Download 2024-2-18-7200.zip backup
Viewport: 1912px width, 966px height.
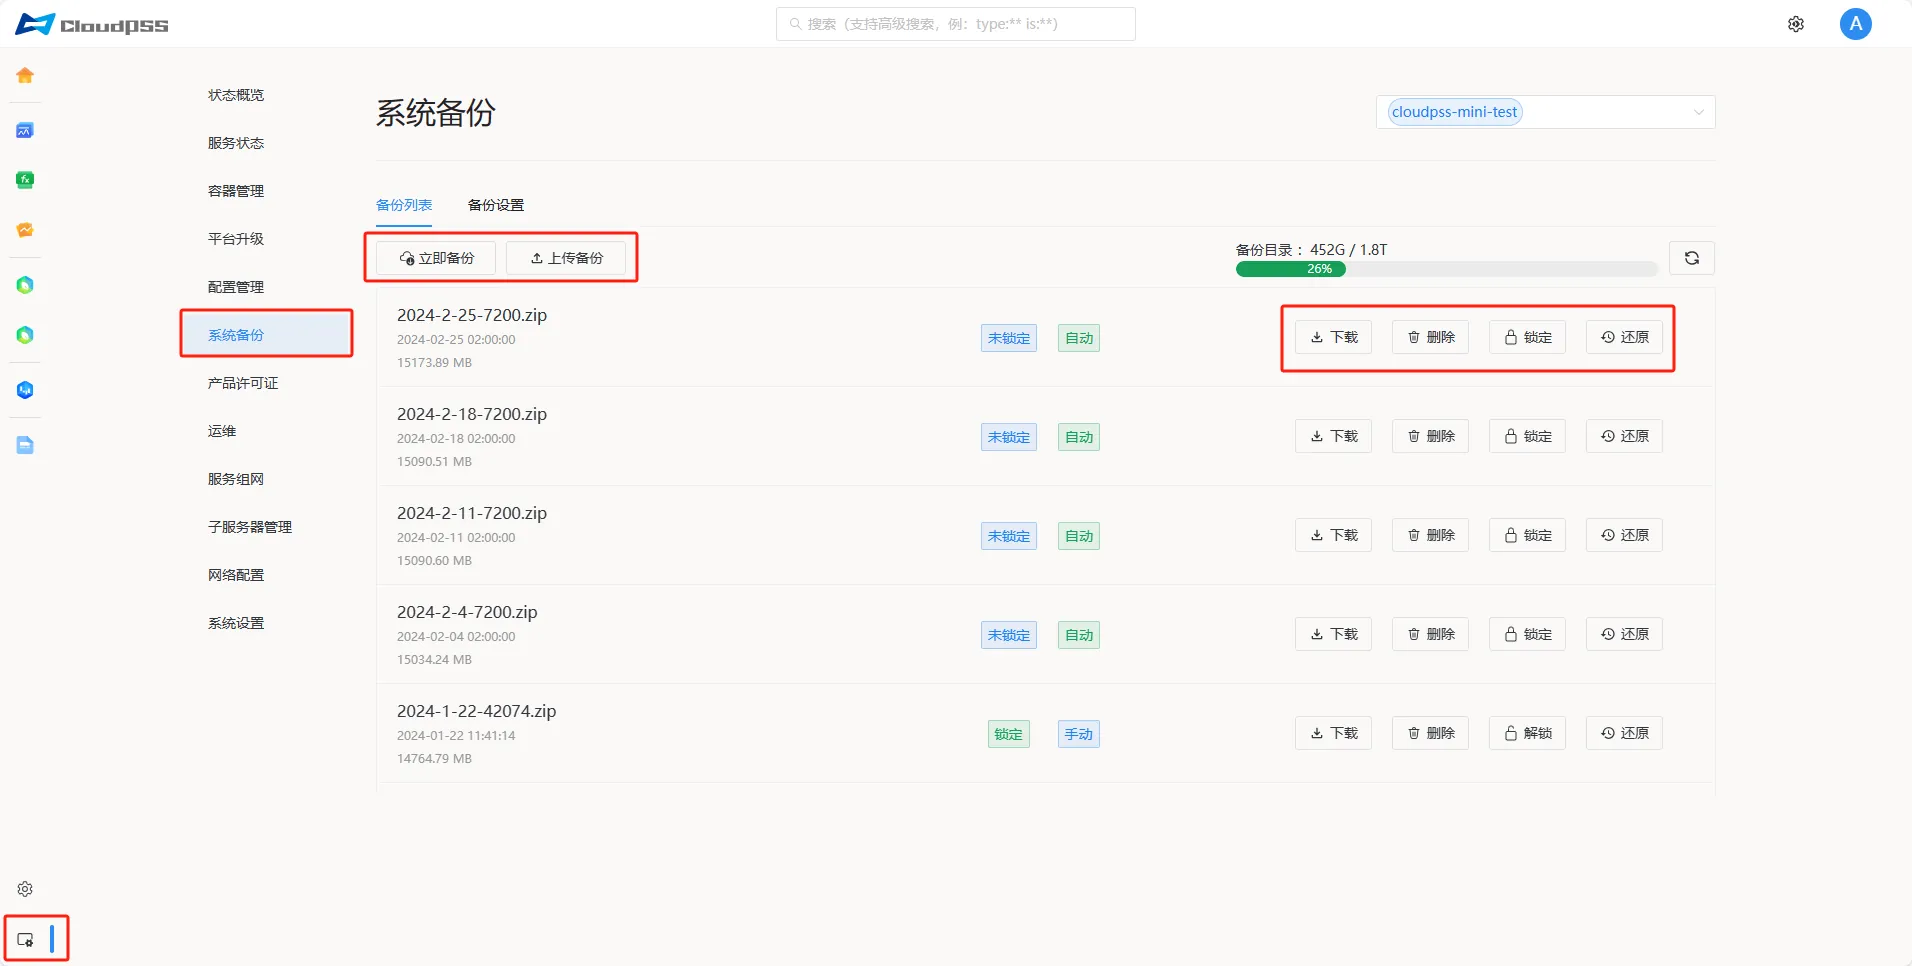(x=1334, y=436)
